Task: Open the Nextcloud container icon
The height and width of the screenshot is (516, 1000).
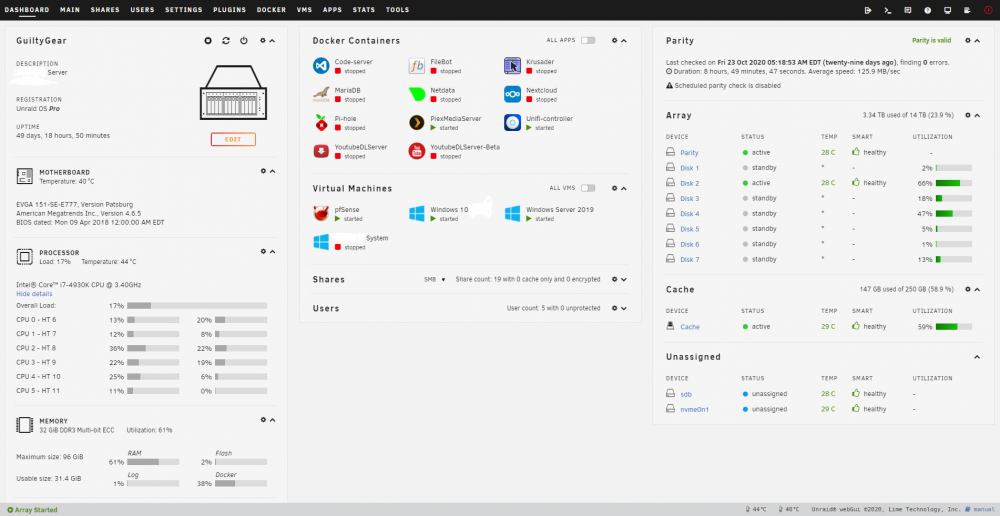Action: (512, 94)
